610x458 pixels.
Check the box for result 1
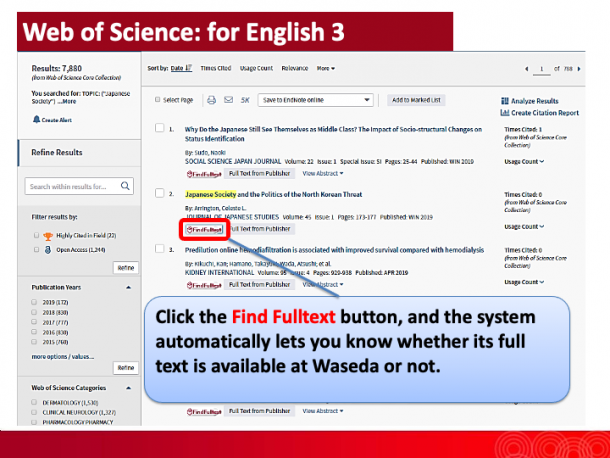point(160,128)
